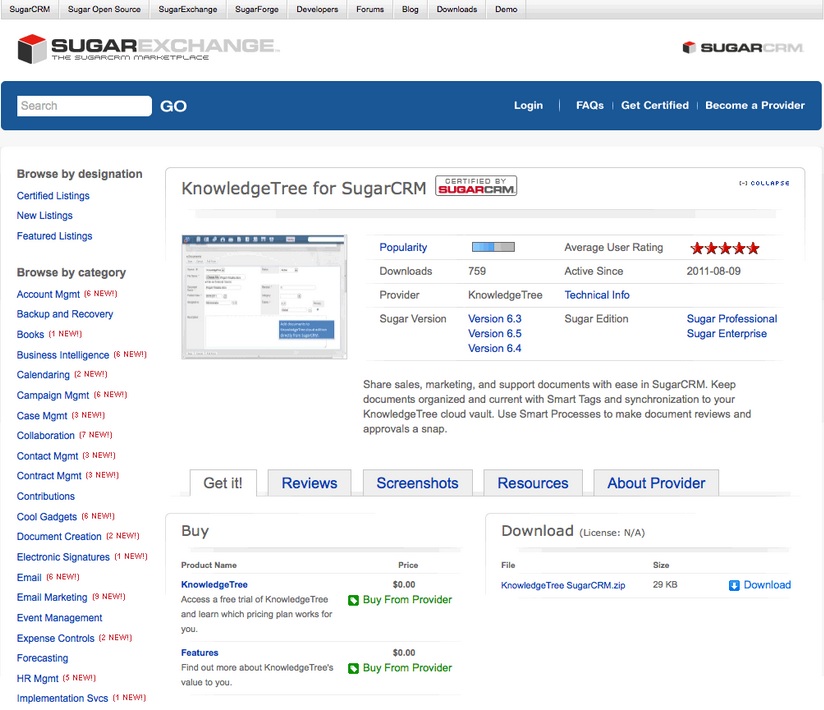Click the blue Download arrow icon

tap(734, 585)
